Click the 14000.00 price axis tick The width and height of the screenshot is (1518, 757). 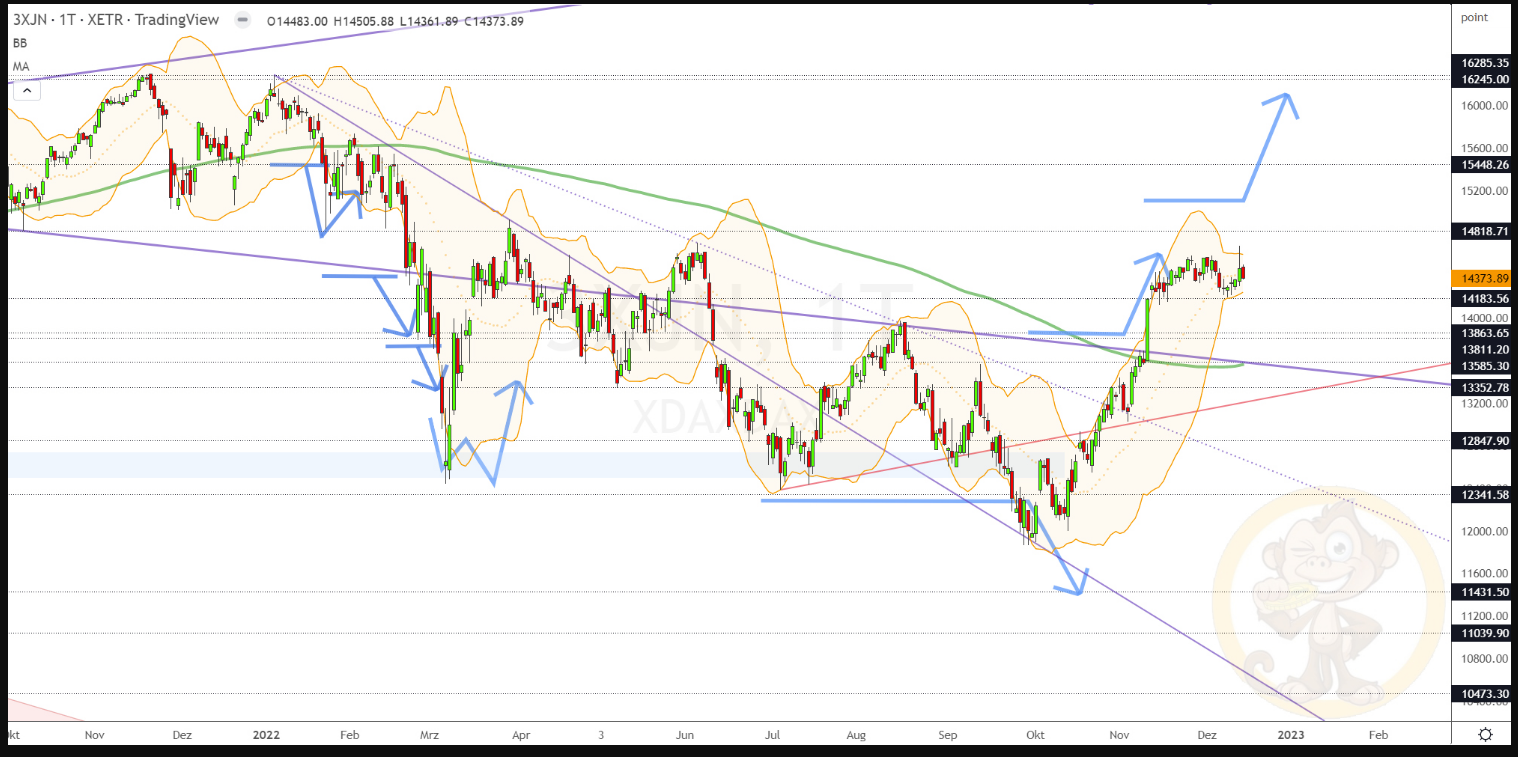point(1484,318)
